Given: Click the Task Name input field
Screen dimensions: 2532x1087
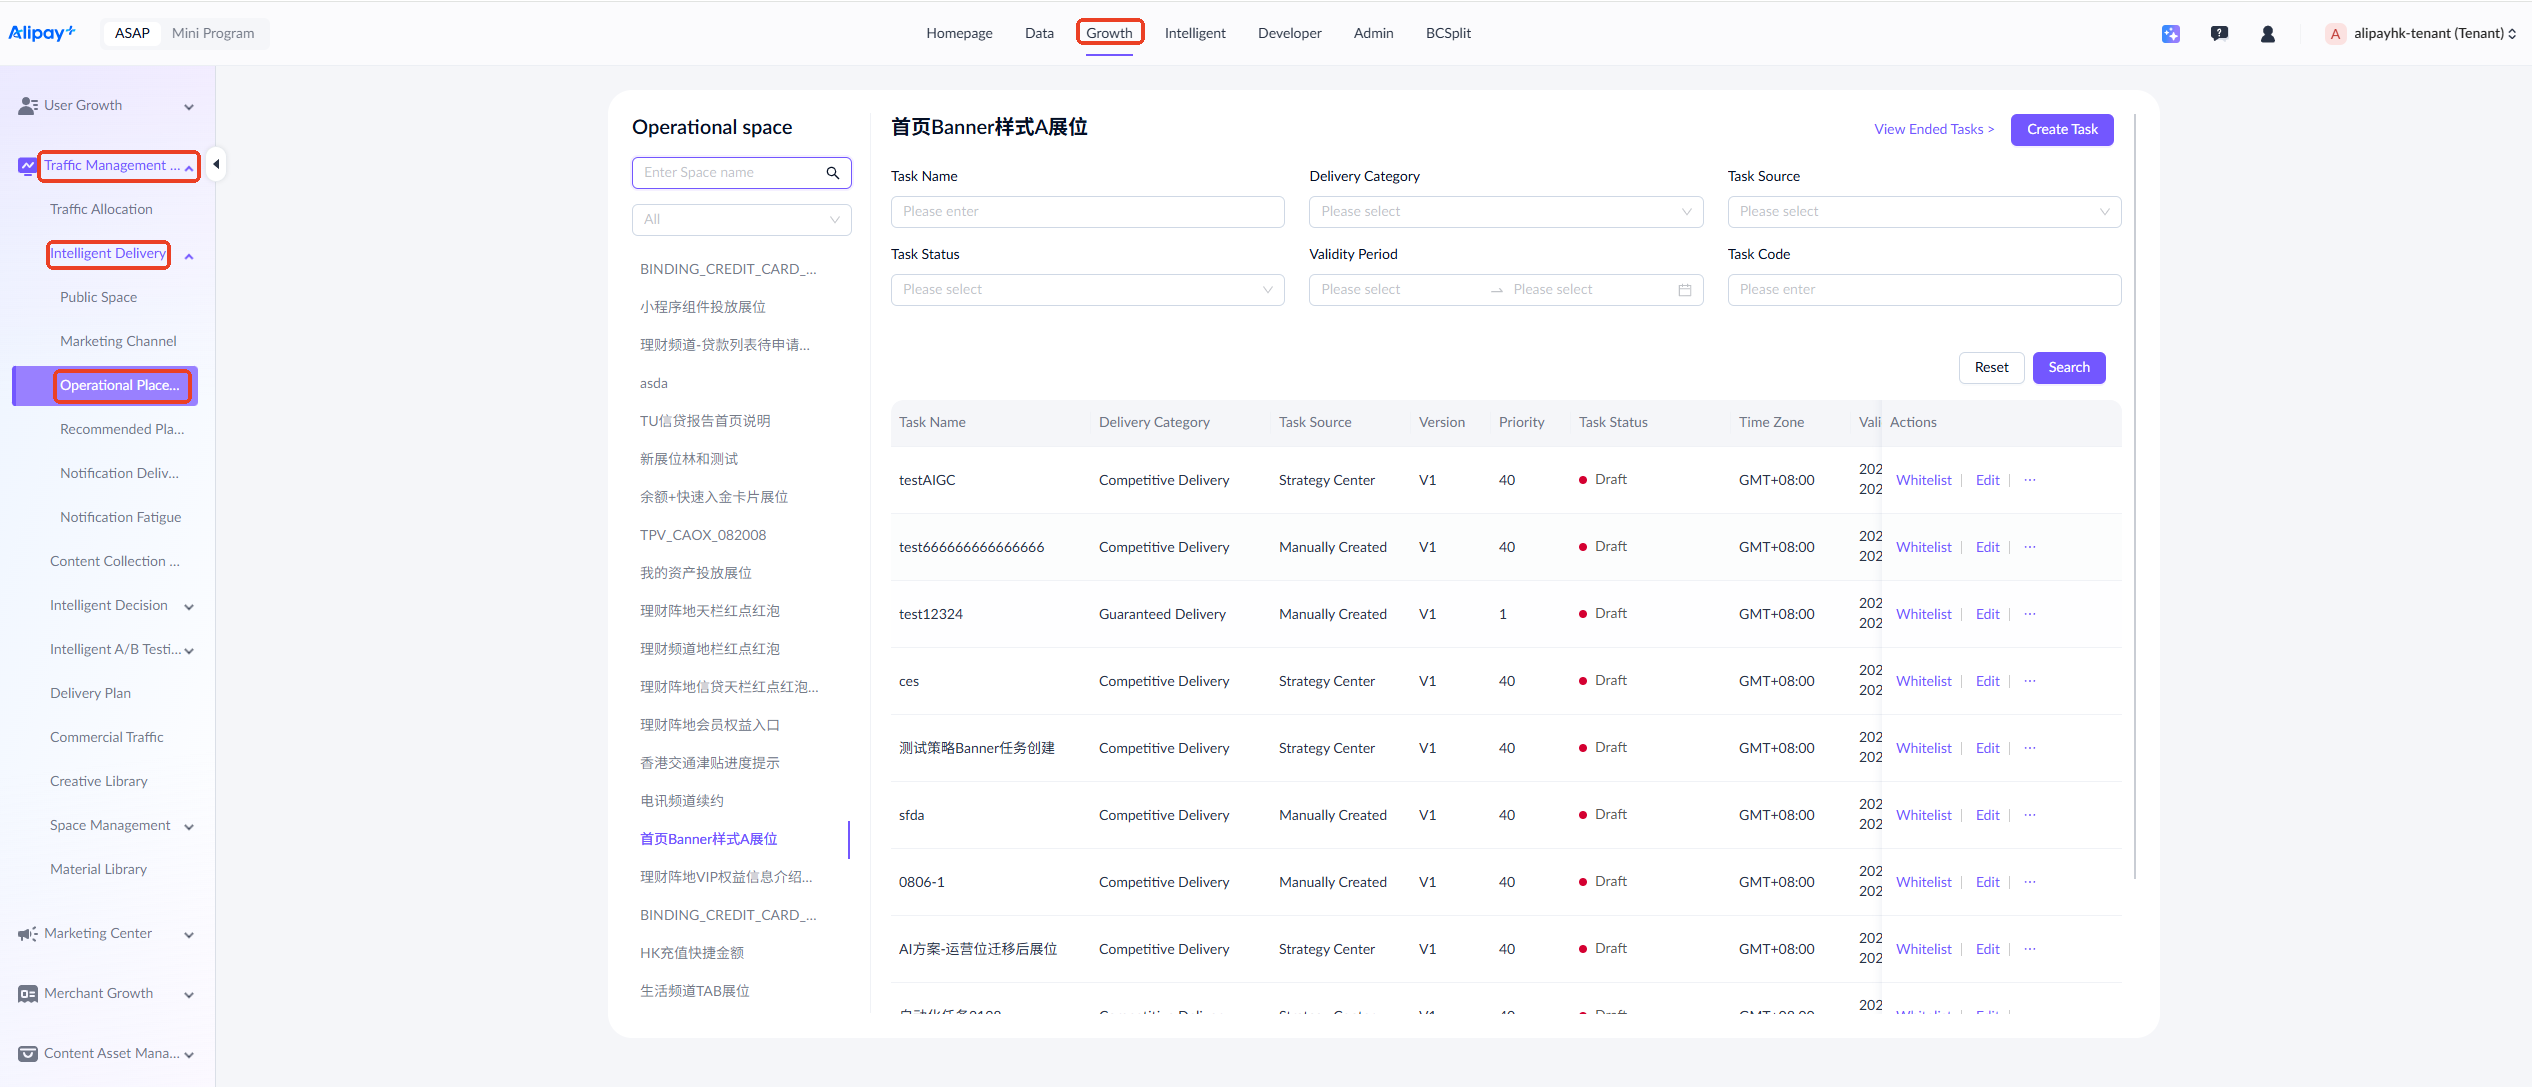Looking at the screenshot, I should (x=1087, y=212).
